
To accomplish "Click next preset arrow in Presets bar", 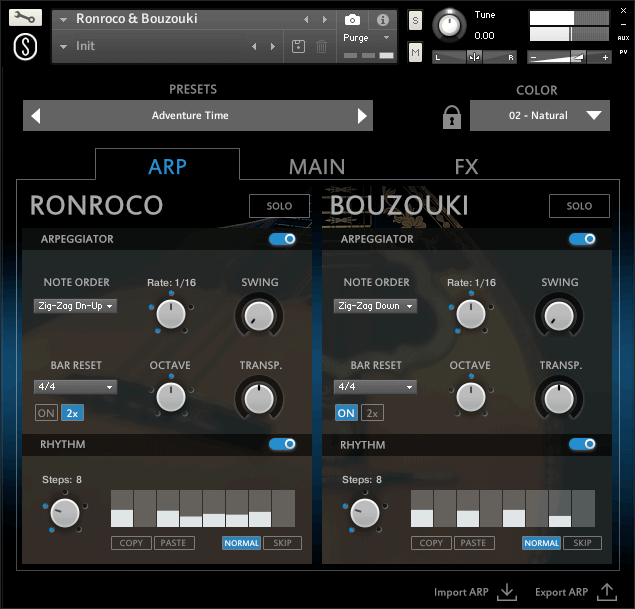I will pos(362,116).
